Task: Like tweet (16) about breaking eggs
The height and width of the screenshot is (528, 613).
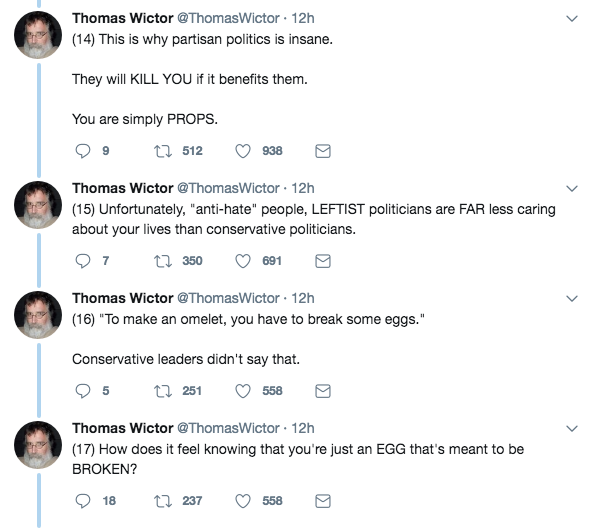Action: click(241, 391)
